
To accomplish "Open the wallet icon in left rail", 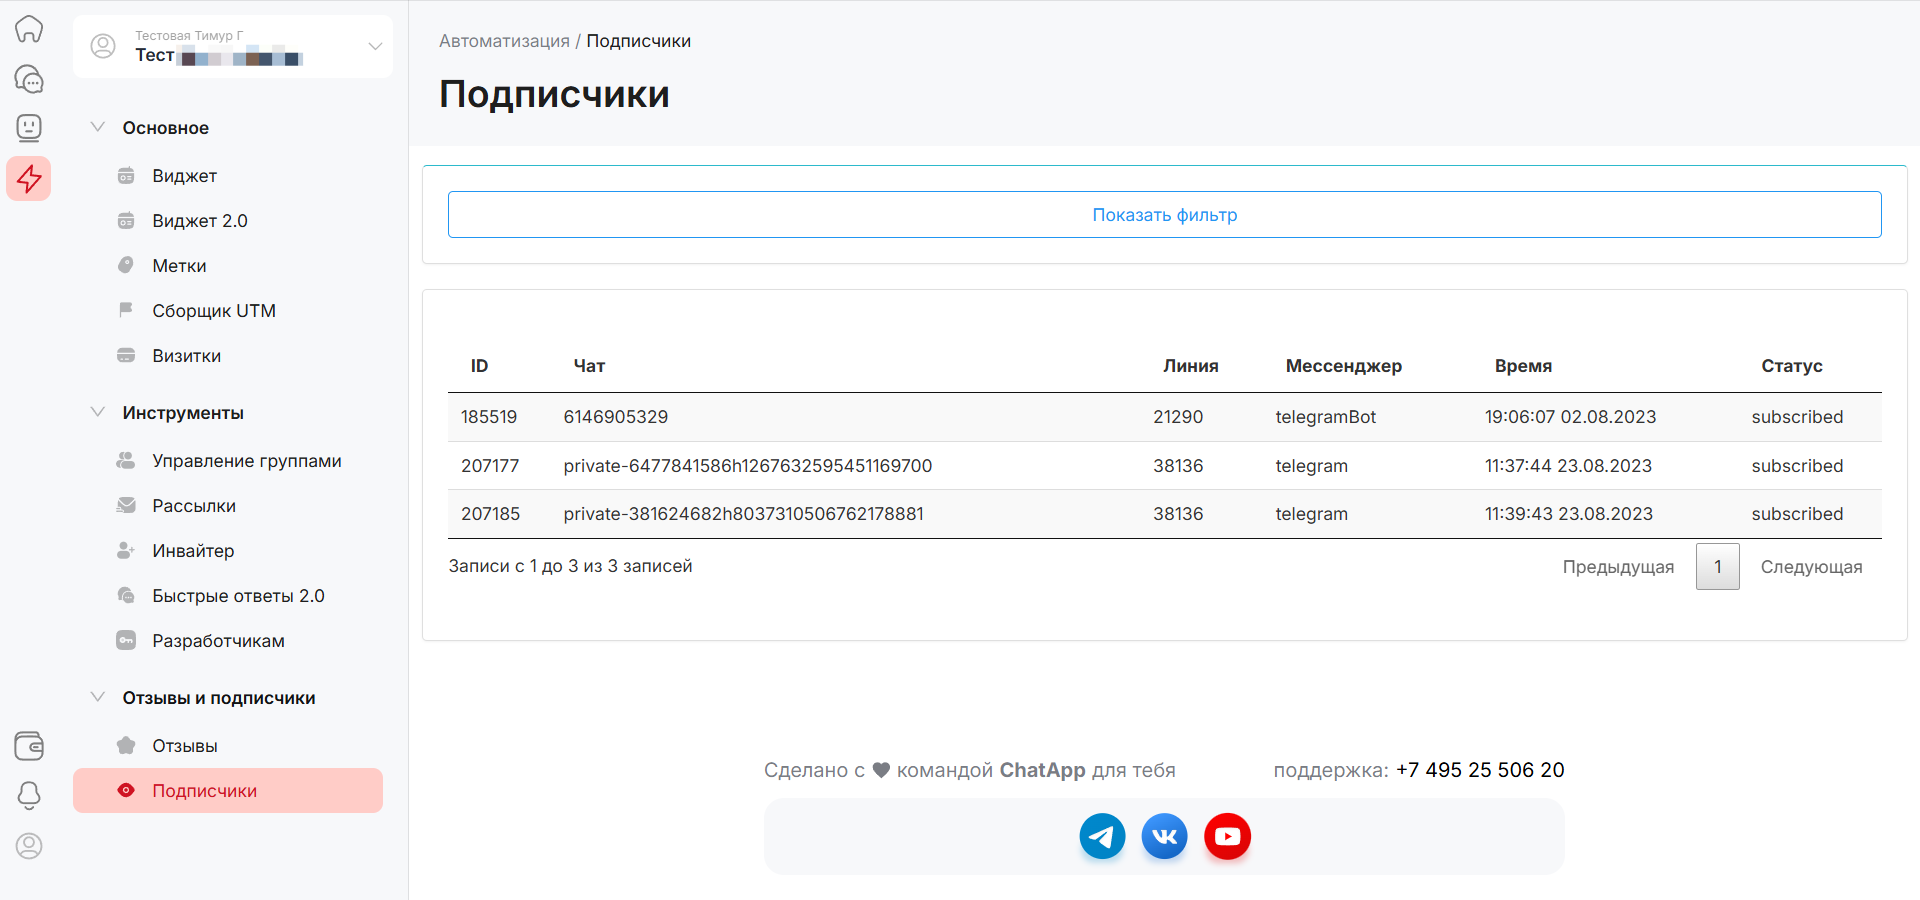I will click(x=29, y=746).
